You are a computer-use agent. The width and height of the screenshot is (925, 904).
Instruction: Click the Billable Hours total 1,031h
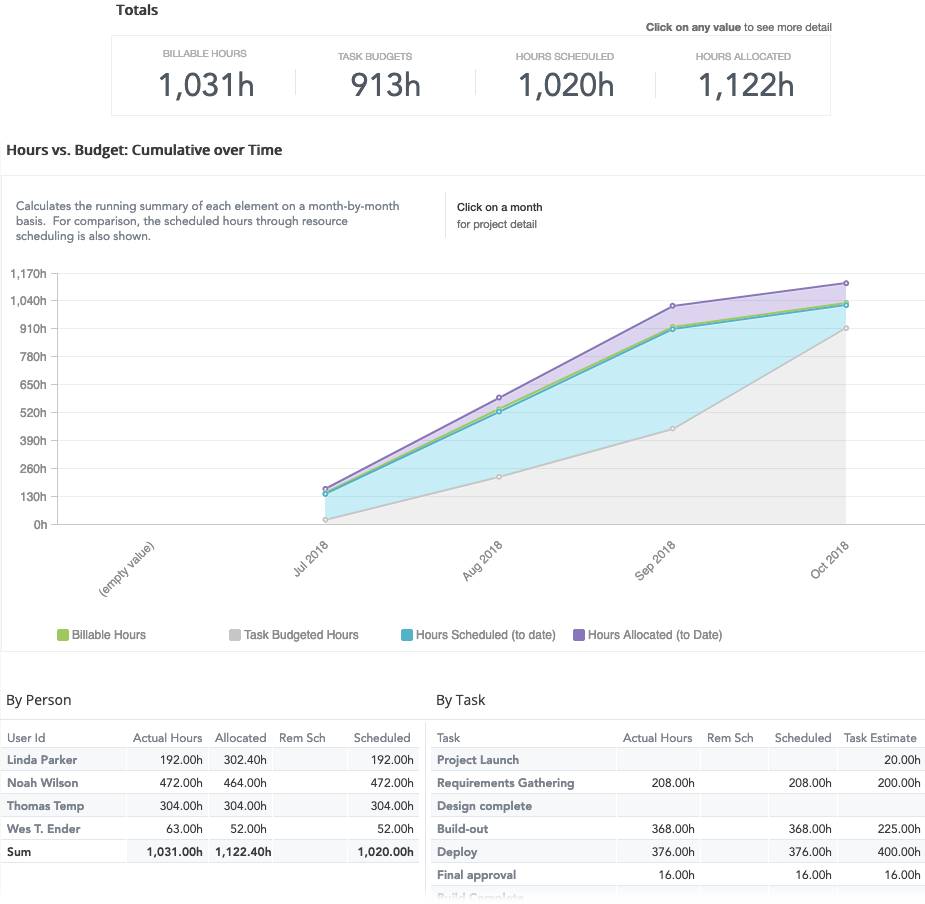206,86
